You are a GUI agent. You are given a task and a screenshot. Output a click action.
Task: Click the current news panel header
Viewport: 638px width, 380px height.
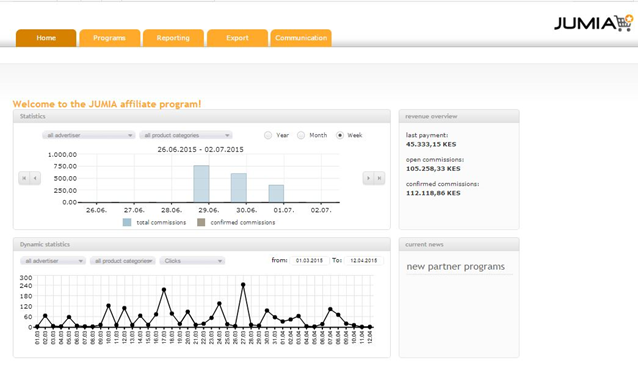pos(459,245)
